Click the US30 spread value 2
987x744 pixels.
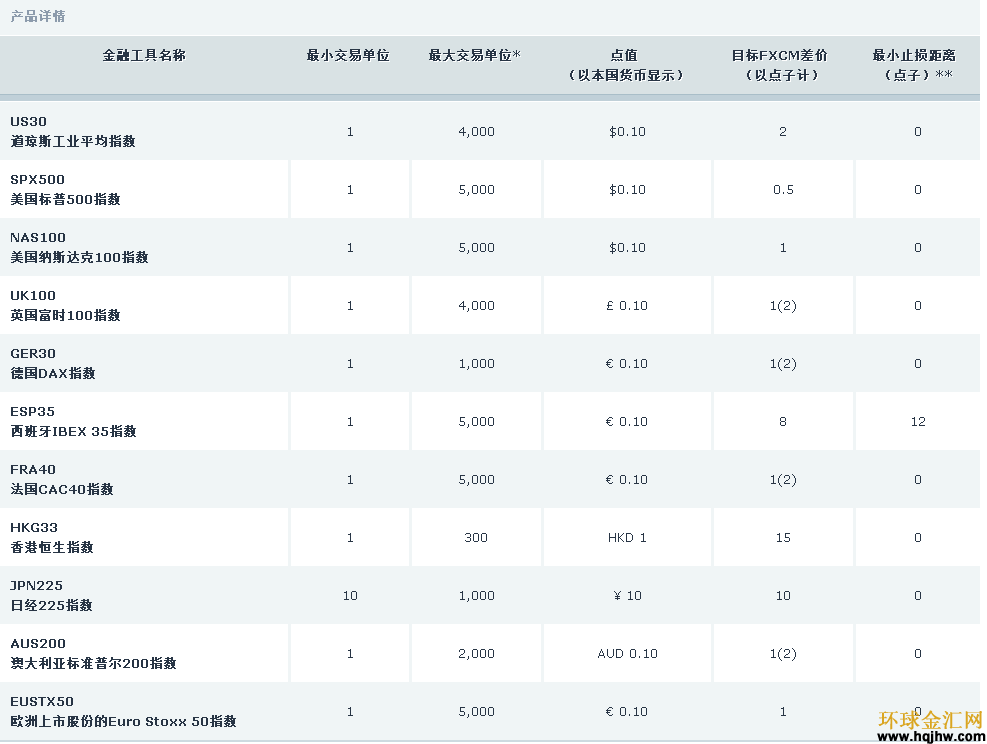(x=783, y=132)
